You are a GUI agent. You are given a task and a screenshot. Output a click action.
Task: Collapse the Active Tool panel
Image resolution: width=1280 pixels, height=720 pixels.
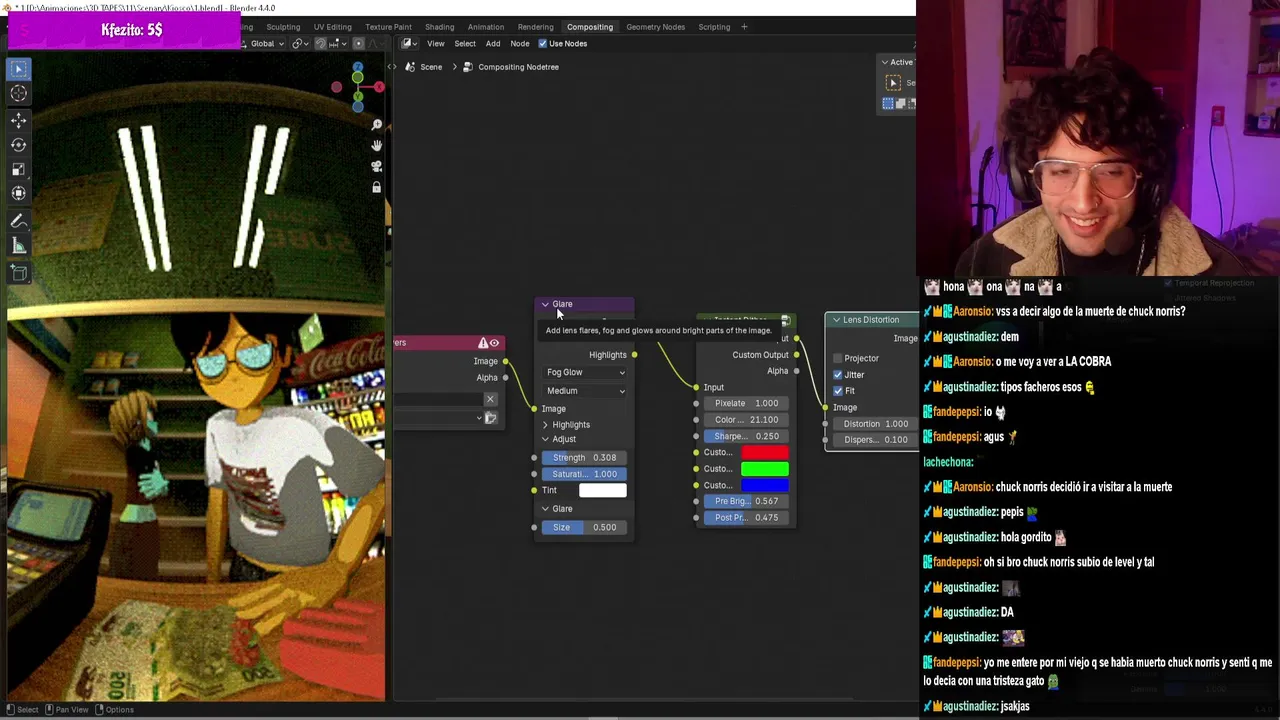point(885,62)
